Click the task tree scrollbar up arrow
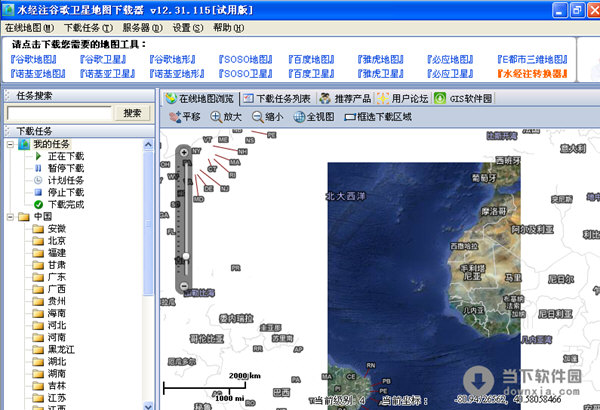 click(148, 144)
